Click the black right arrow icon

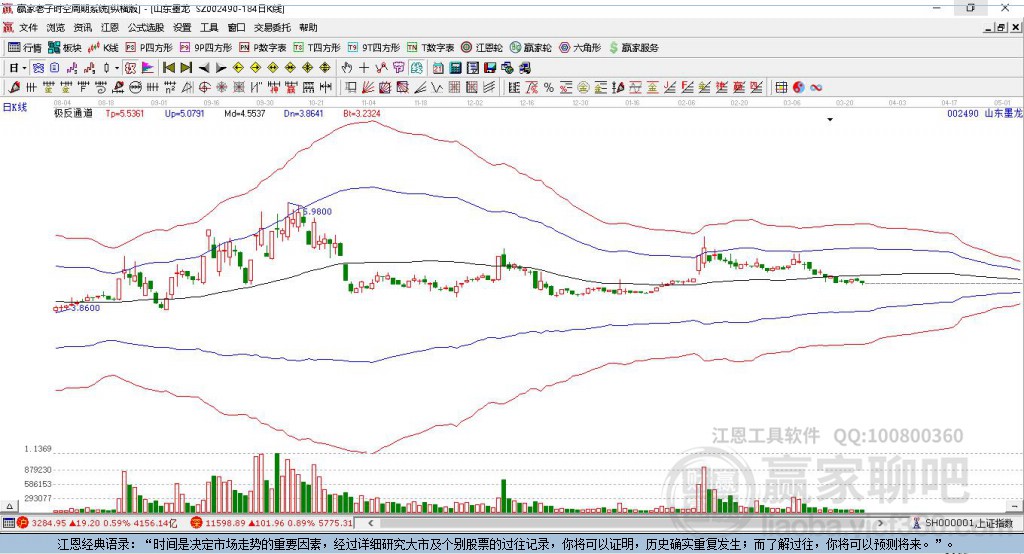[221, 68]
